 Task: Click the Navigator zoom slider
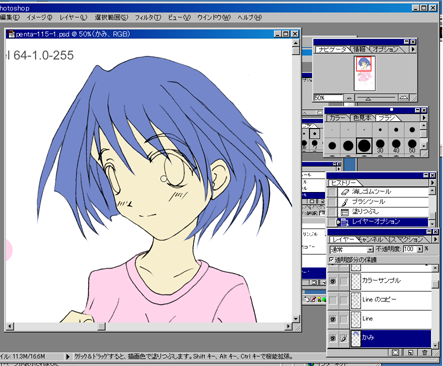coord(376,98)
